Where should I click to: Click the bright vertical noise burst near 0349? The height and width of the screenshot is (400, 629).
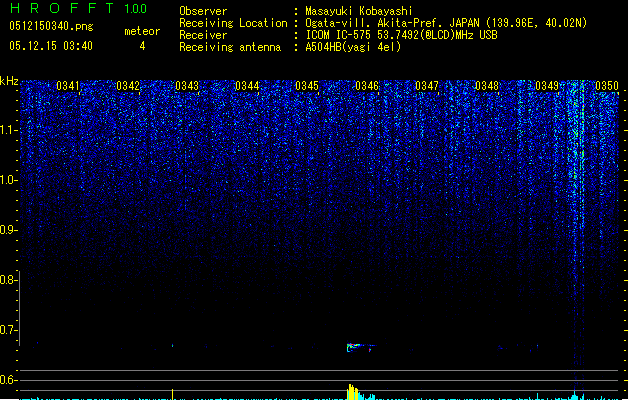(x=577, y=225)
